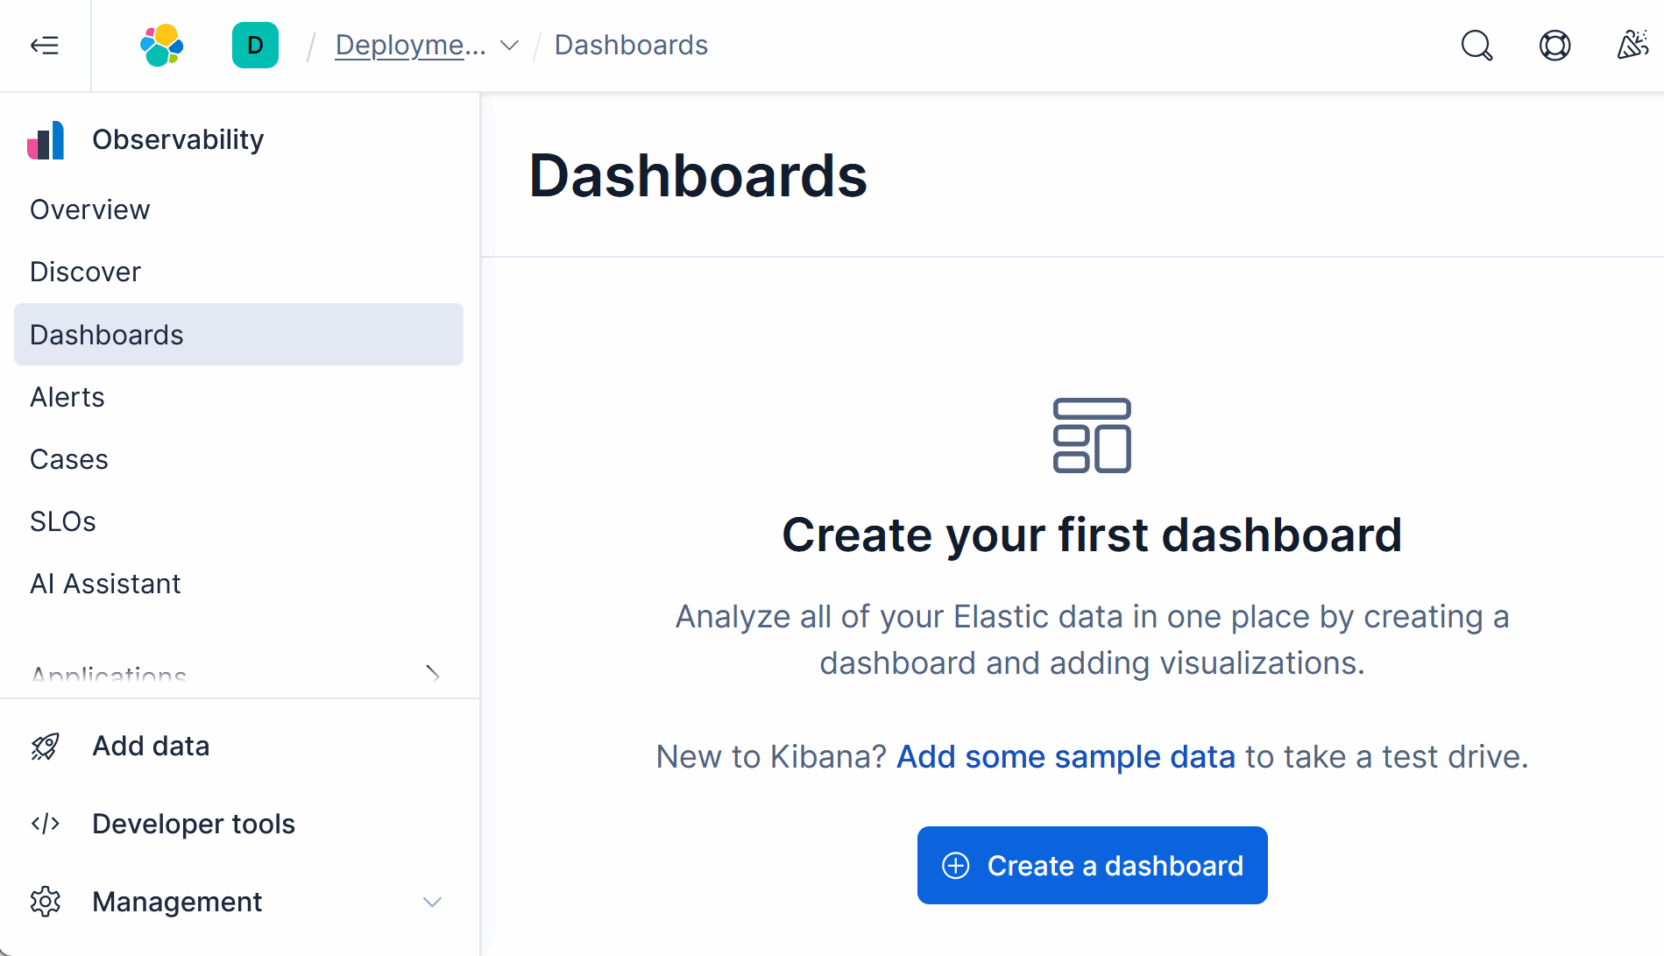
Task: Follow the Add some sample data link
Action: click(x=1065, y=757)
